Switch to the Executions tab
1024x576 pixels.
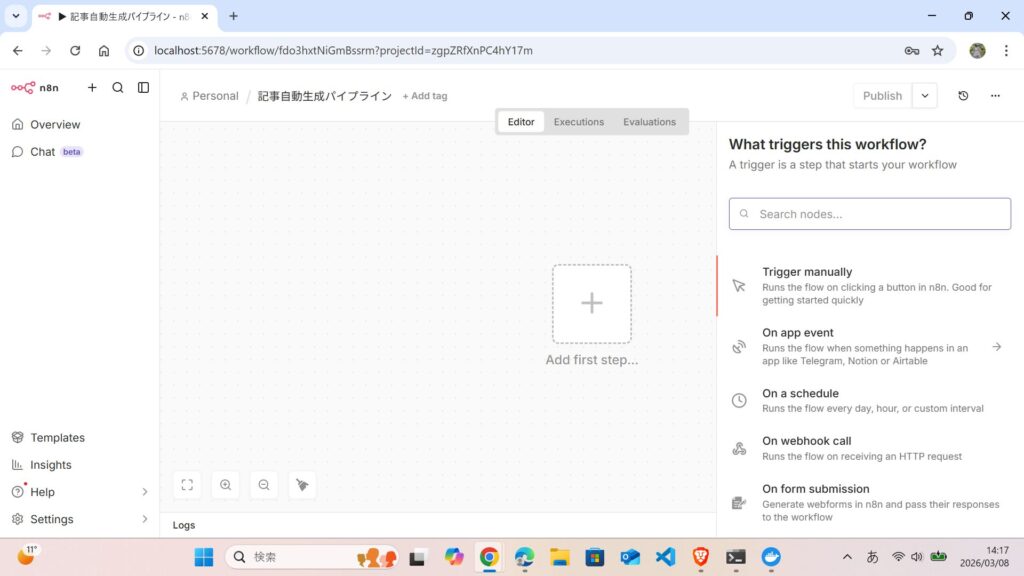(x=579, y=122)
